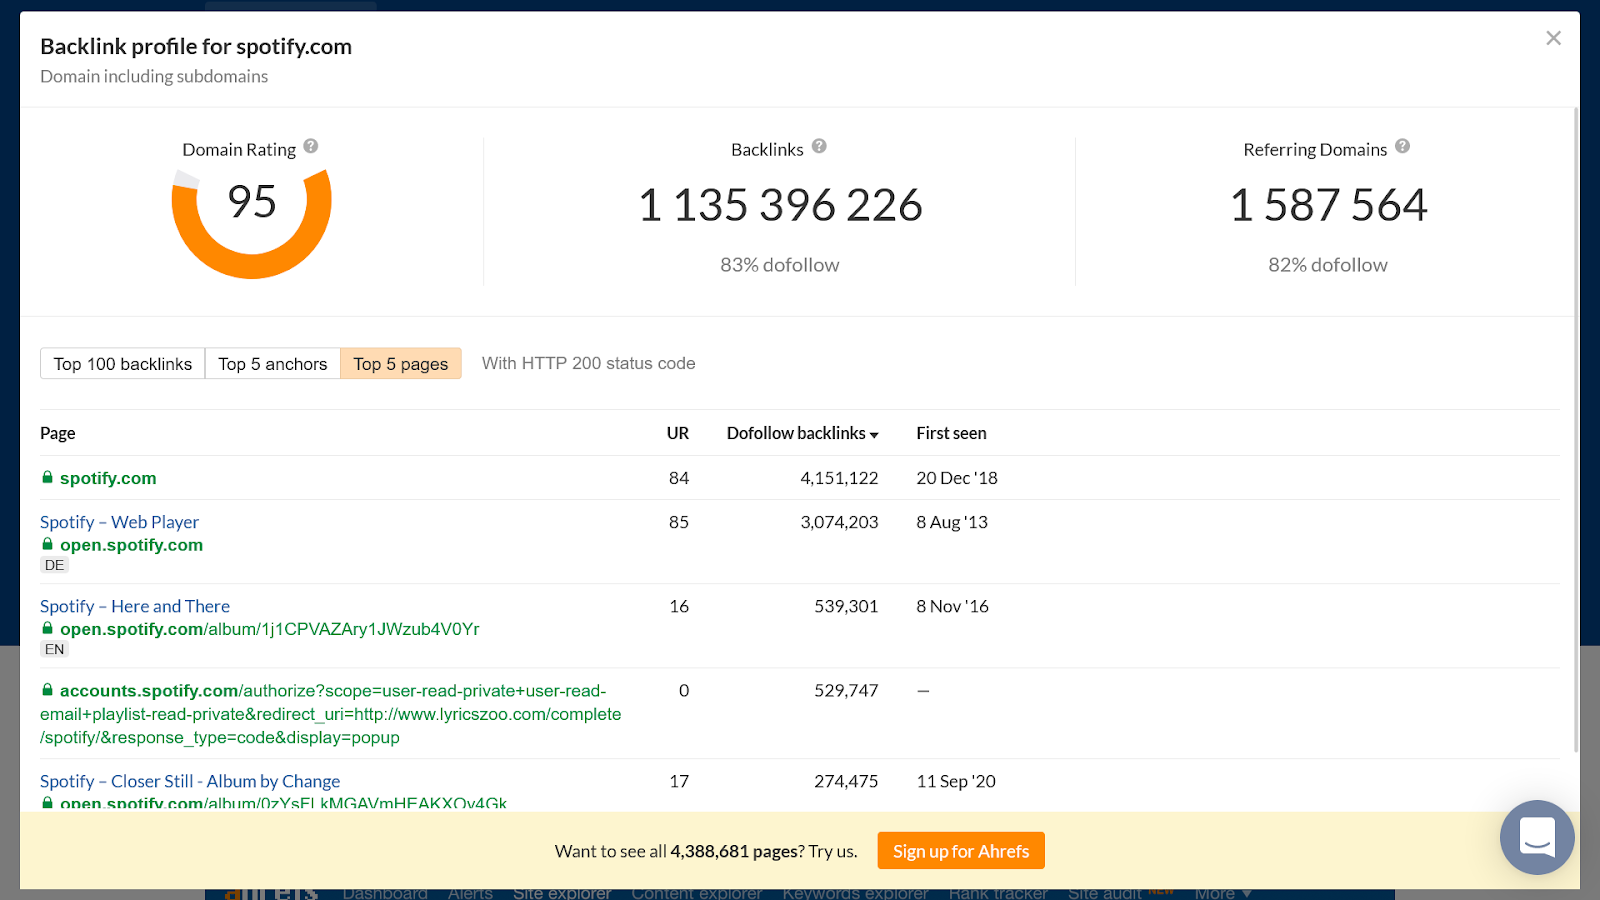Click the 539,301 dofollow backlinks cell
The image size is (1600, 900).
coord(846,606)
